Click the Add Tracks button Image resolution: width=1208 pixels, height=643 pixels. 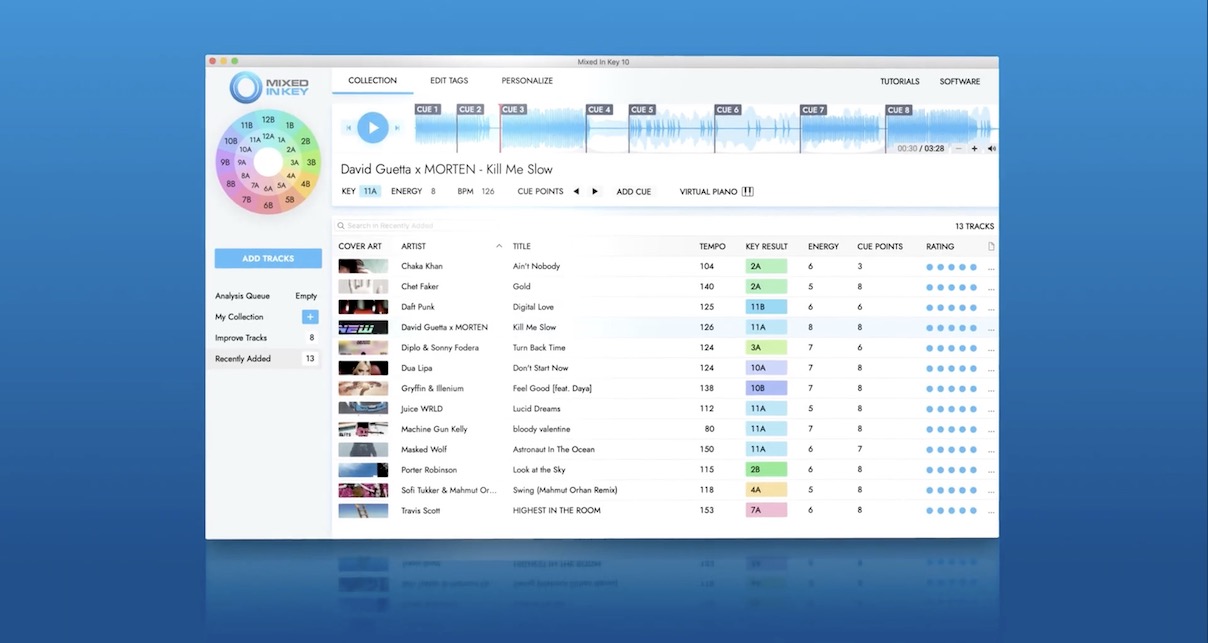point(268,259)
